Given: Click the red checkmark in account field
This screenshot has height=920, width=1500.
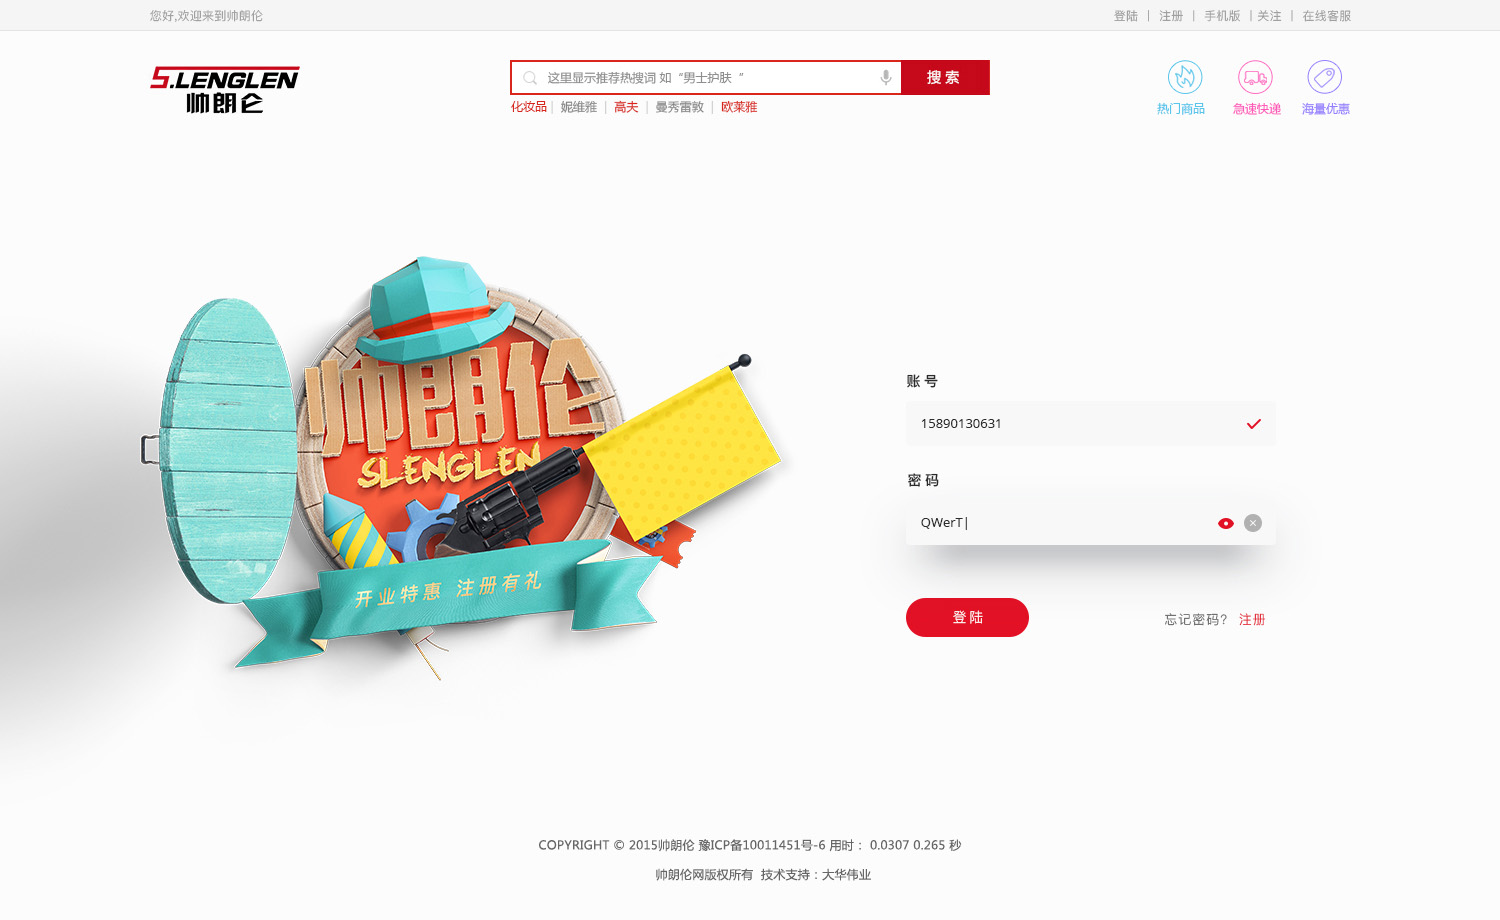Looking at the screenshot, I should [1253, 424].
